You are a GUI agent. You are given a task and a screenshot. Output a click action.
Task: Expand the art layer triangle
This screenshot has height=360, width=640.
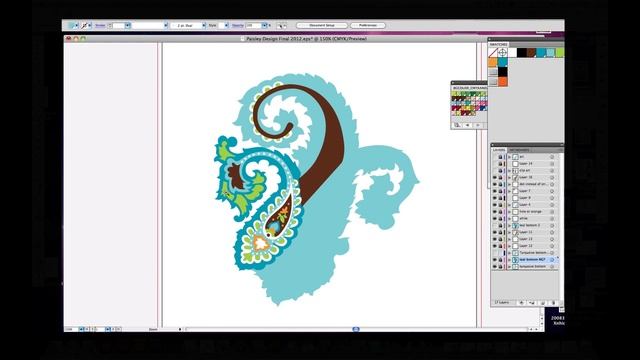tap(509, 157)
